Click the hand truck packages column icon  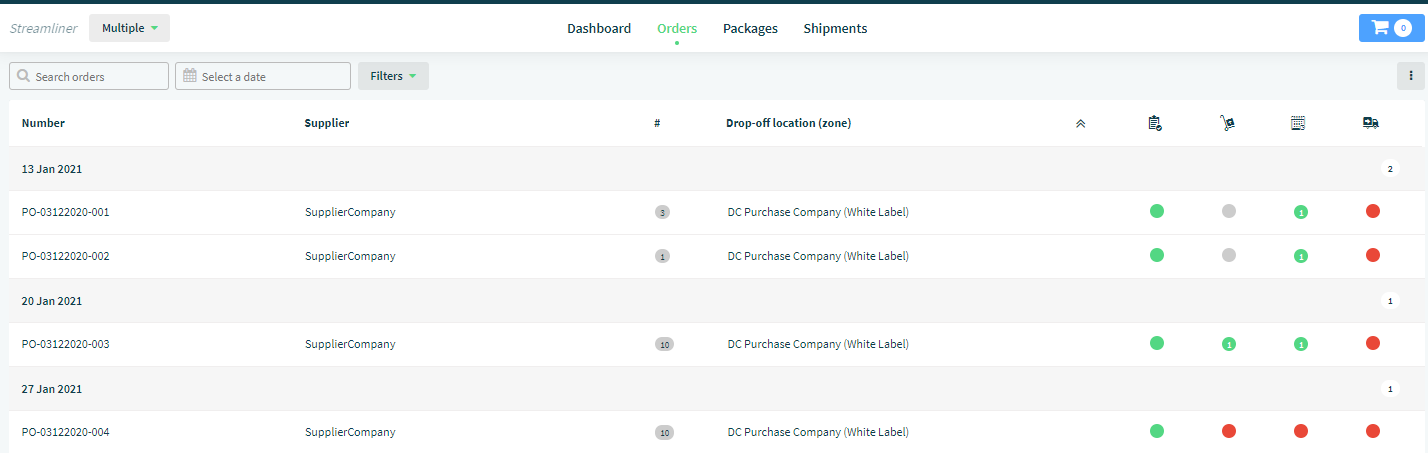(1227, 123)
